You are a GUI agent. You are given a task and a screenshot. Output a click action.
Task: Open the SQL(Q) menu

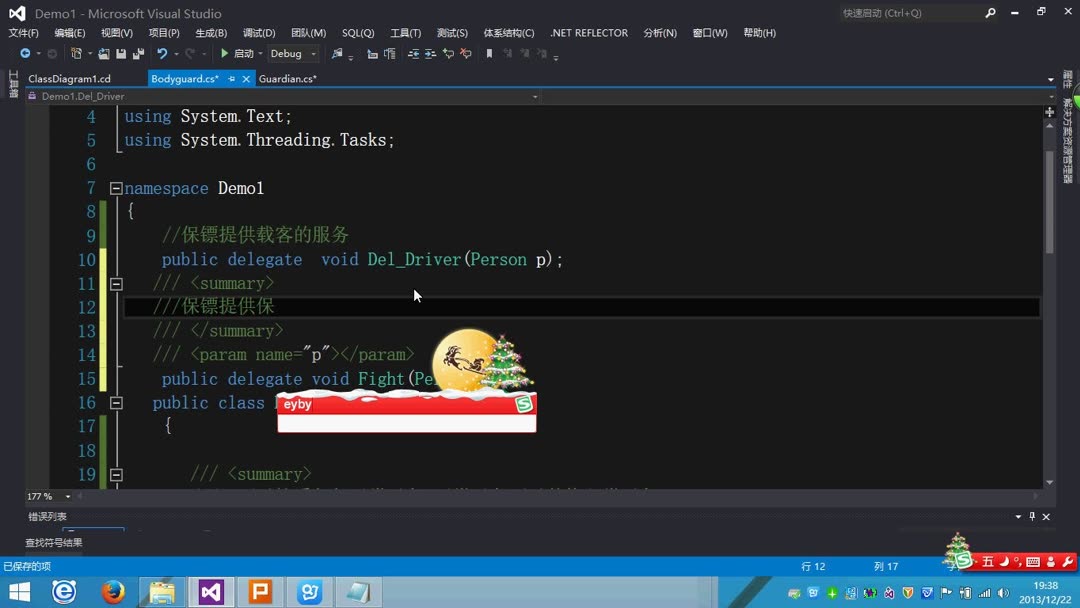[x=357, y=32]
